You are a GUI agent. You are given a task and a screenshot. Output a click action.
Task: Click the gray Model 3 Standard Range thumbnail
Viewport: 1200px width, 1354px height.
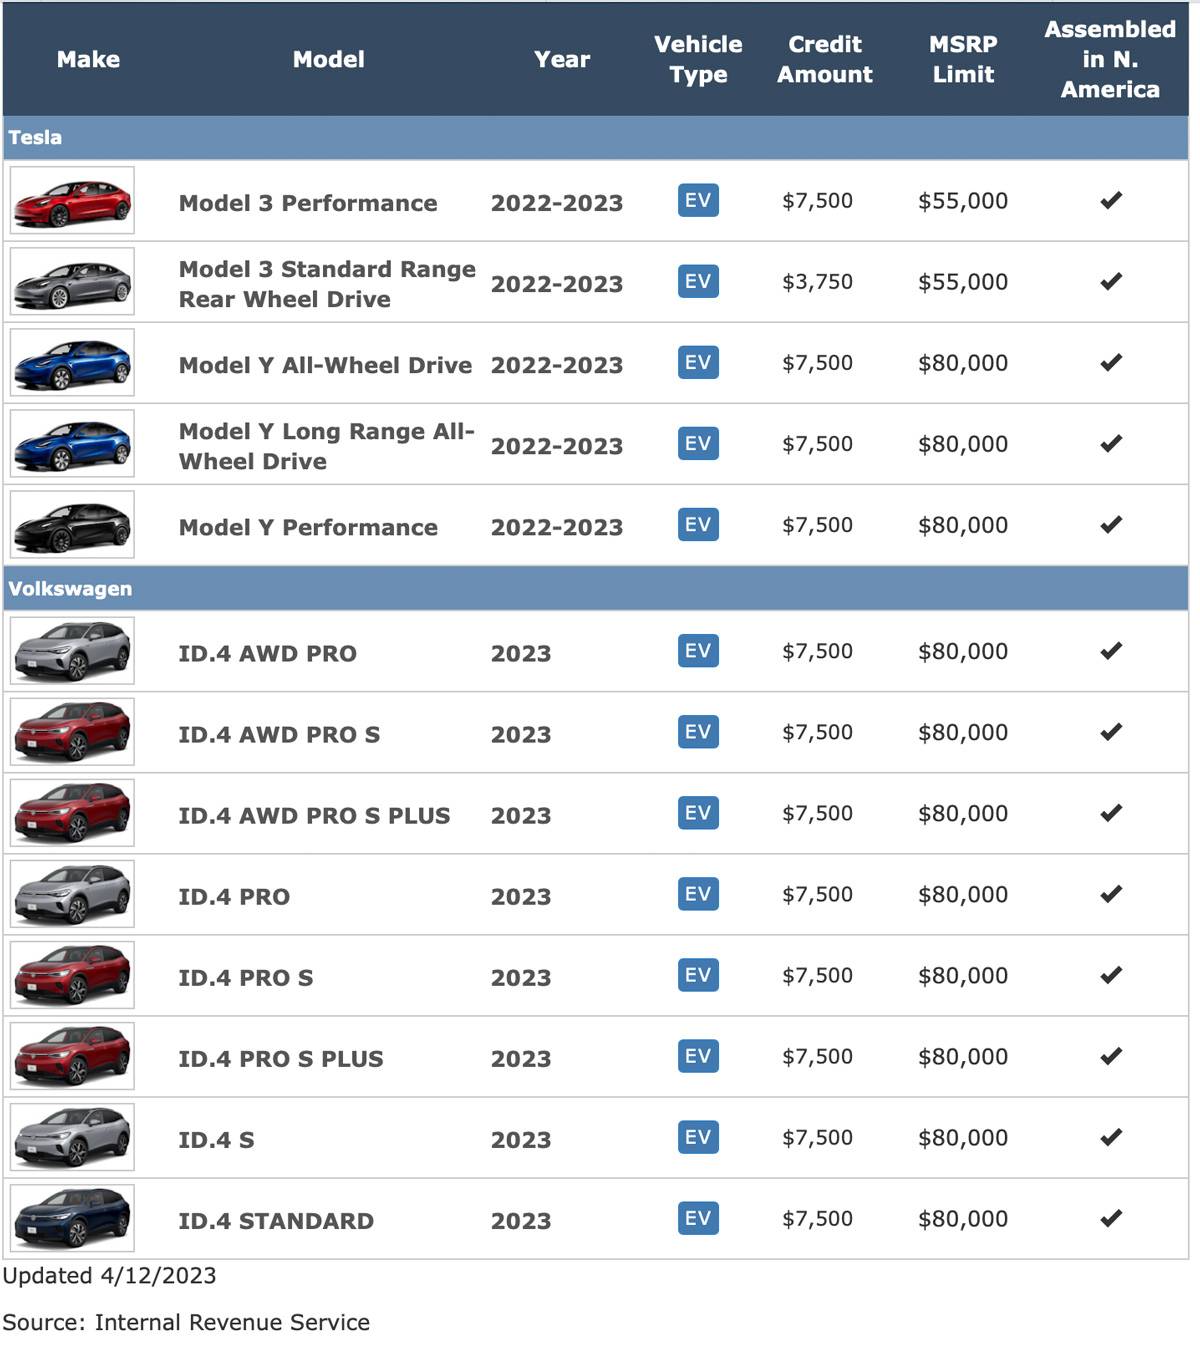coord(72,282)
